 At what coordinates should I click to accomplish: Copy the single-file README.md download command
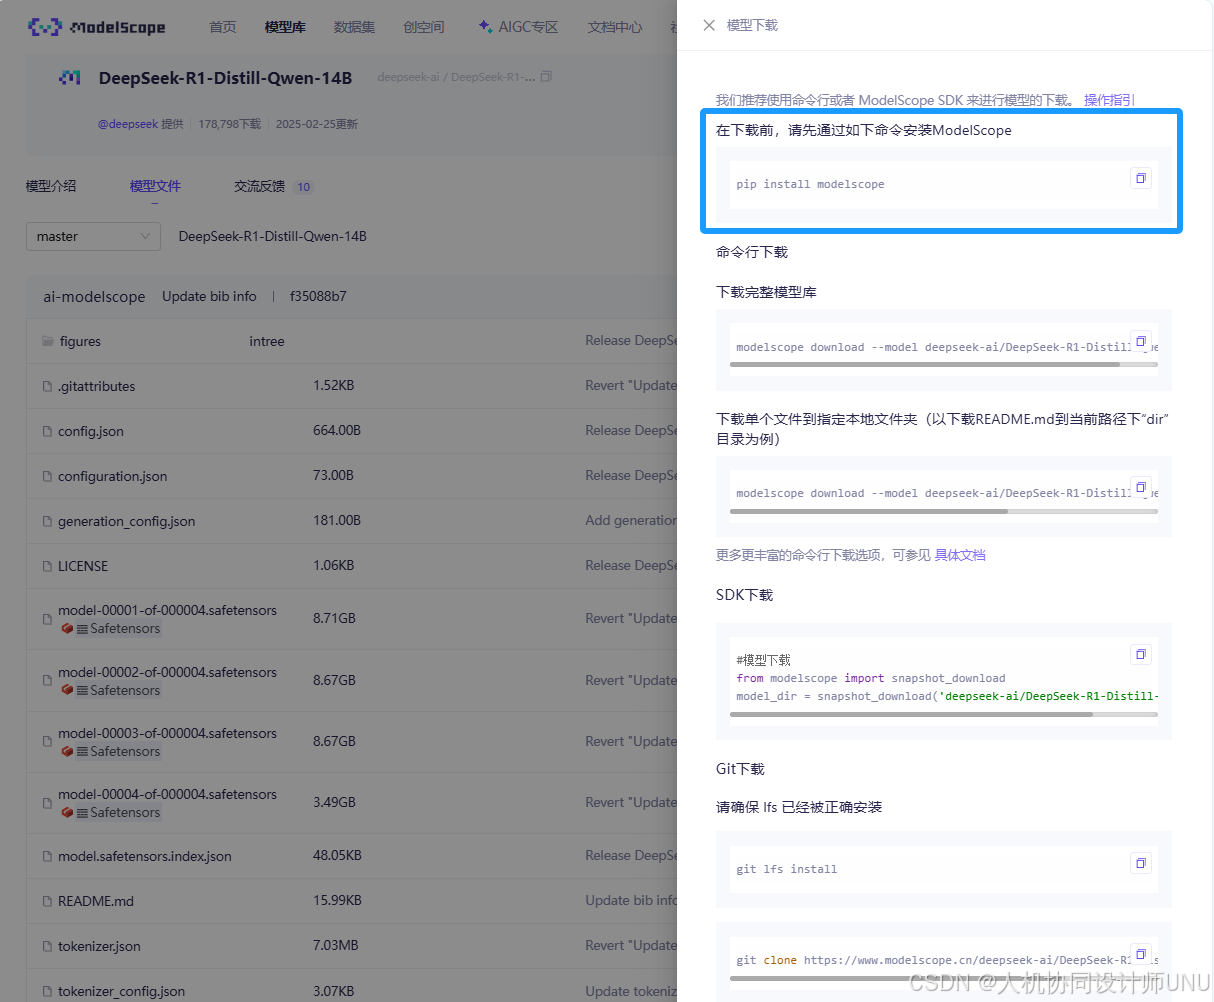1141,487
